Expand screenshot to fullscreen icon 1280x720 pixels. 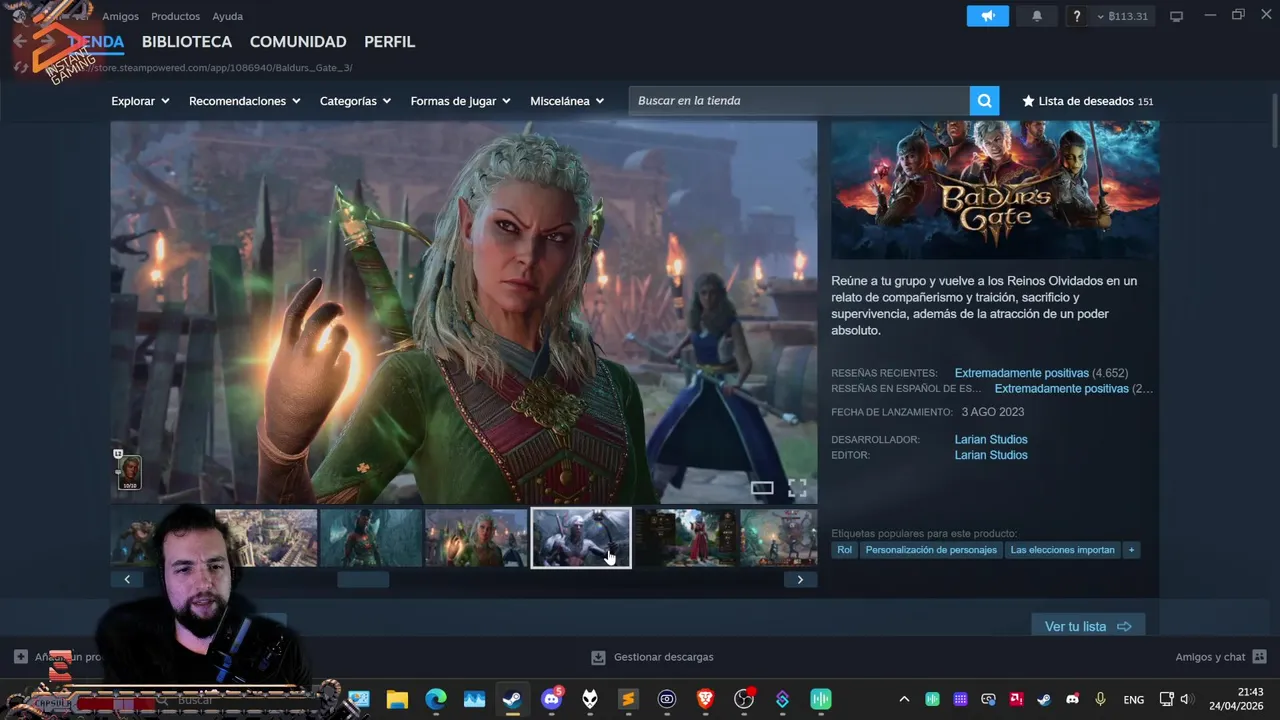click(797, 488)
